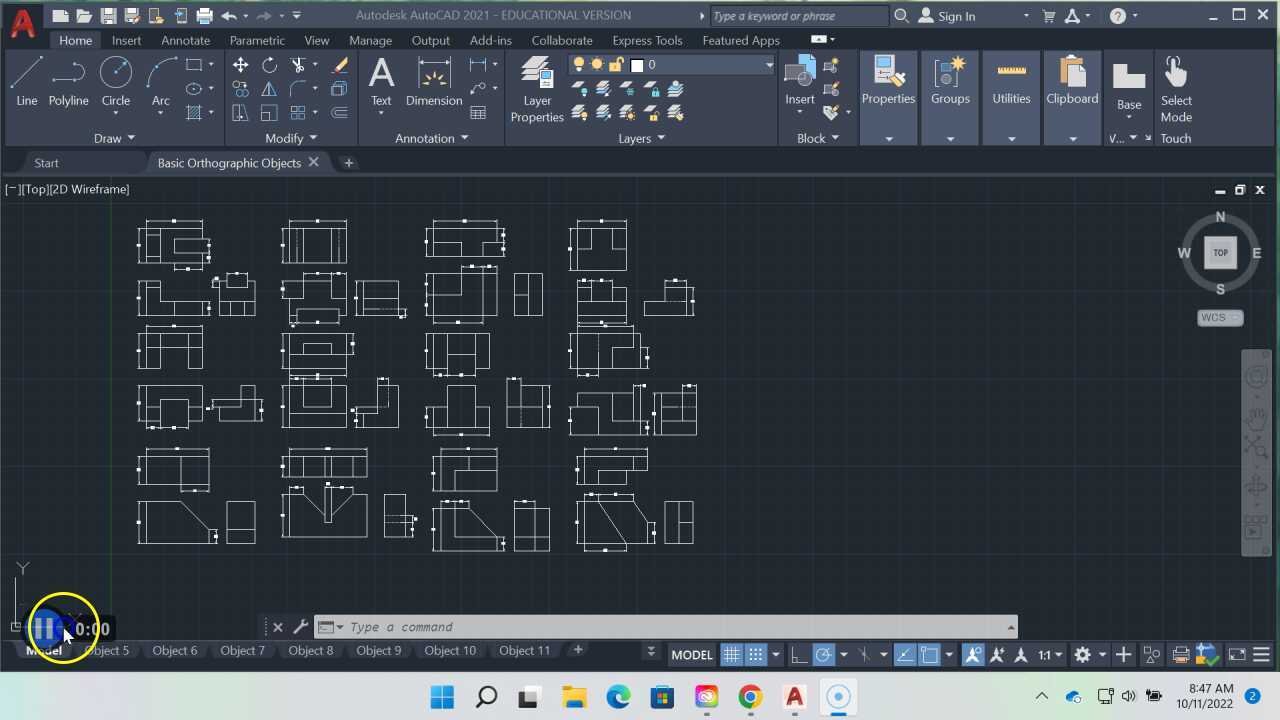Image resolution: width=1280 pixels, height=720 pixels.
Task: Activate the Polyline tool
Action: click(x=68, y=80)
